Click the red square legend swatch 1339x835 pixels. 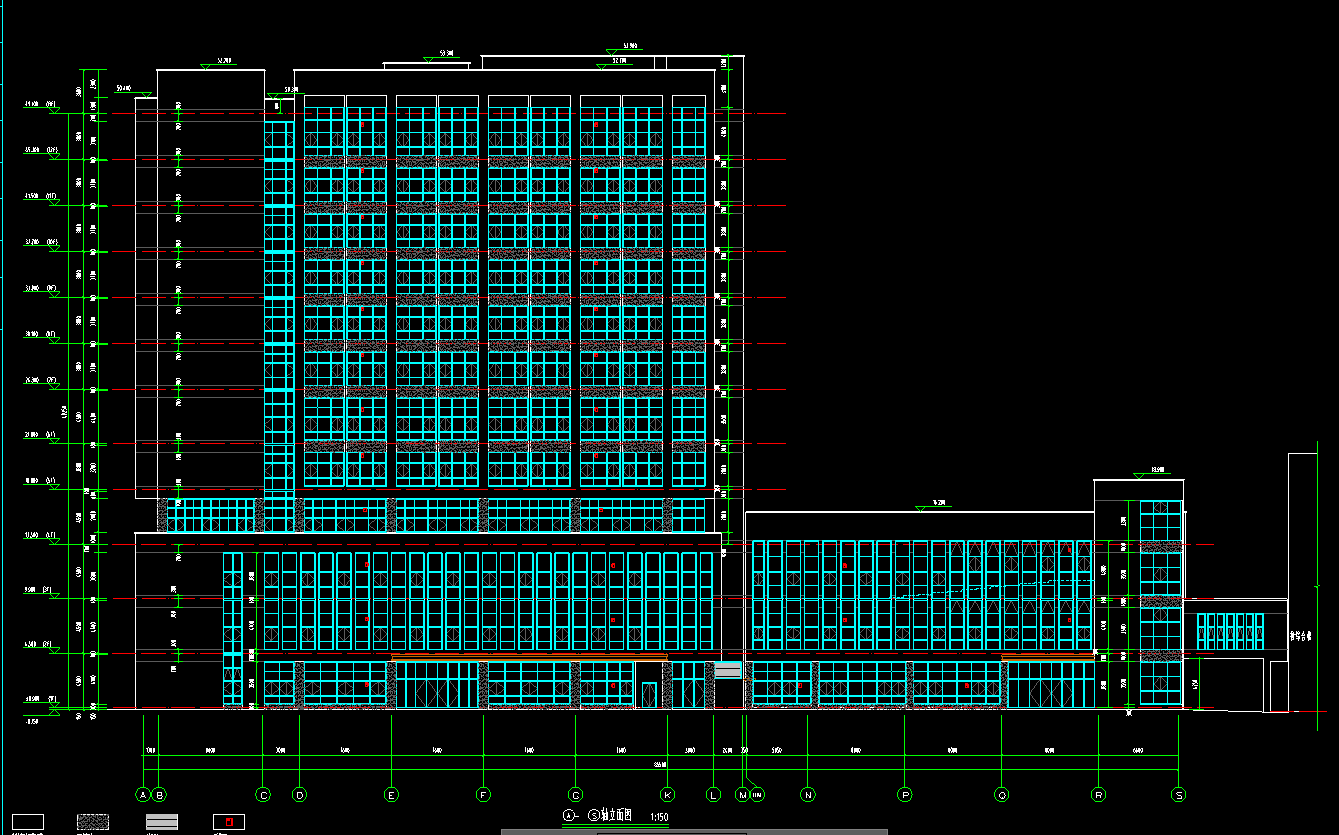tap(228, 822)
